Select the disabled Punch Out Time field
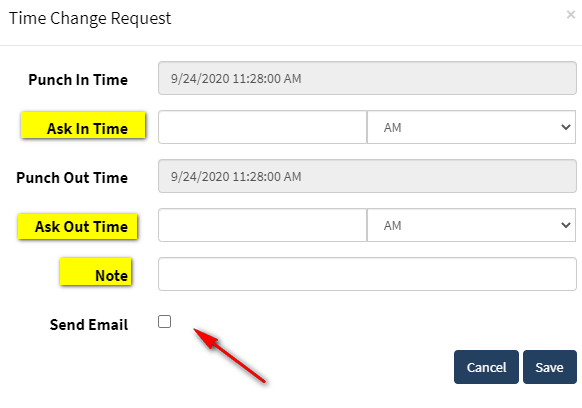 367,176
